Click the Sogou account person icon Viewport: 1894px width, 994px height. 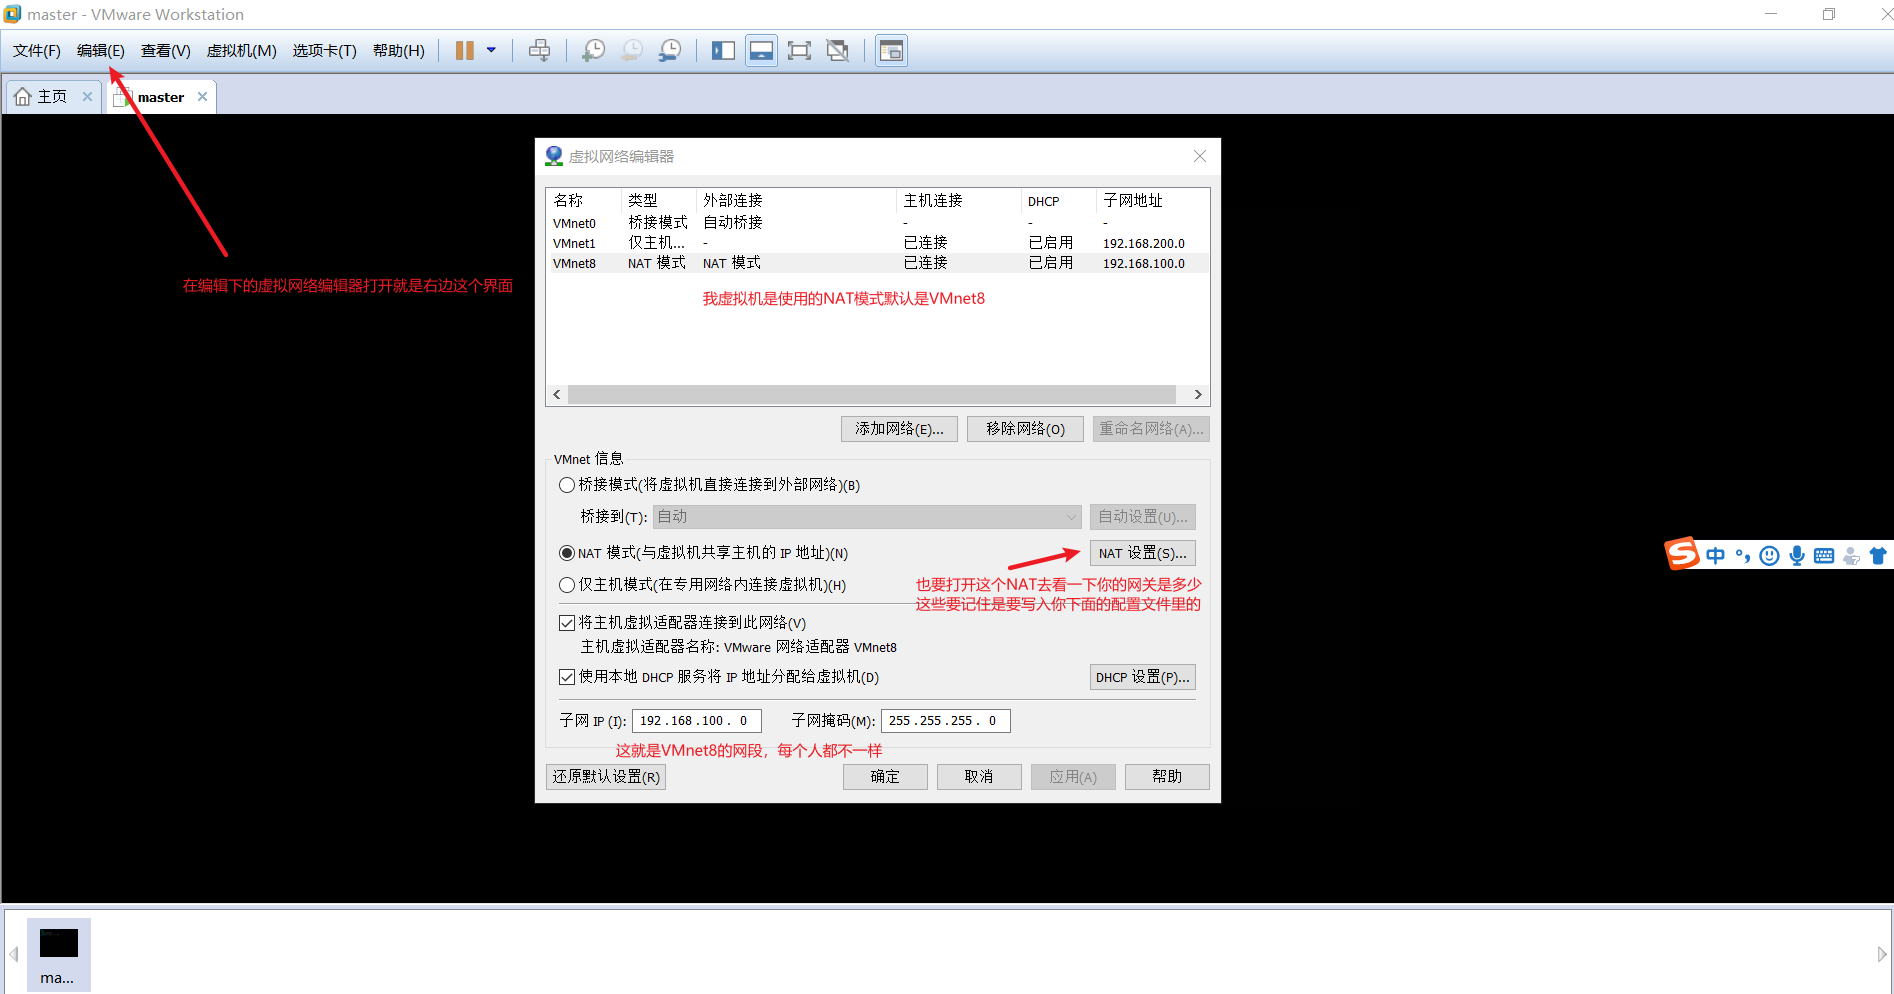tap(1851, 556)
